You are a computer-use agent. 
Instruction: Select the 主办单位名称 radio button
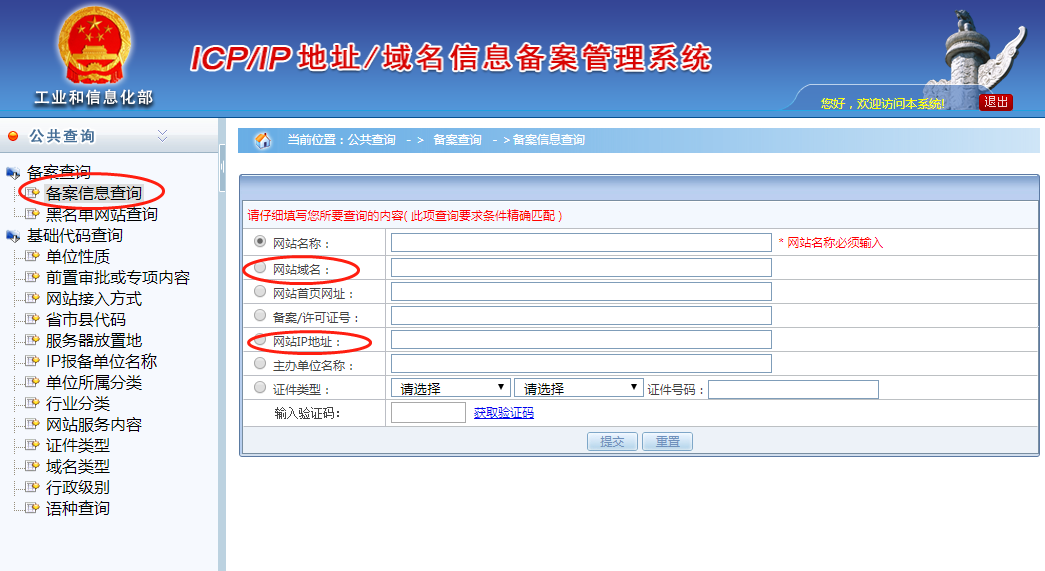(260, 363)
